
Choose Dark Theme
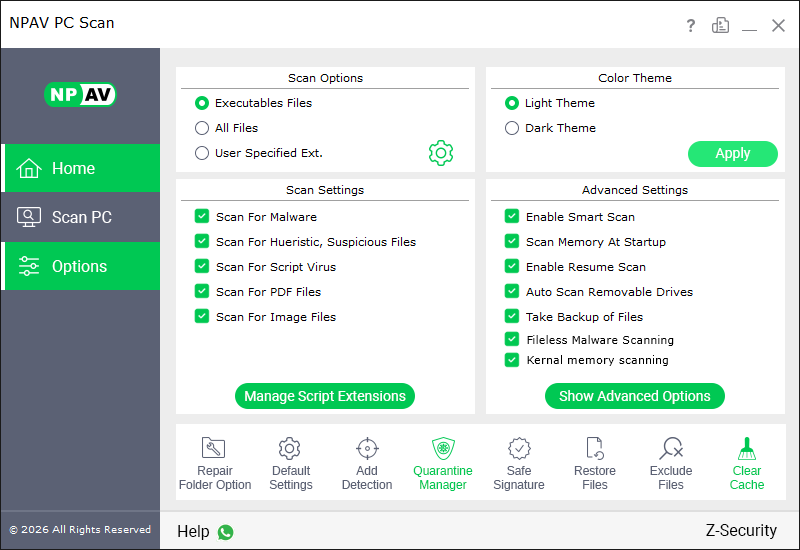pyautogui.click(x=512, y=128)
